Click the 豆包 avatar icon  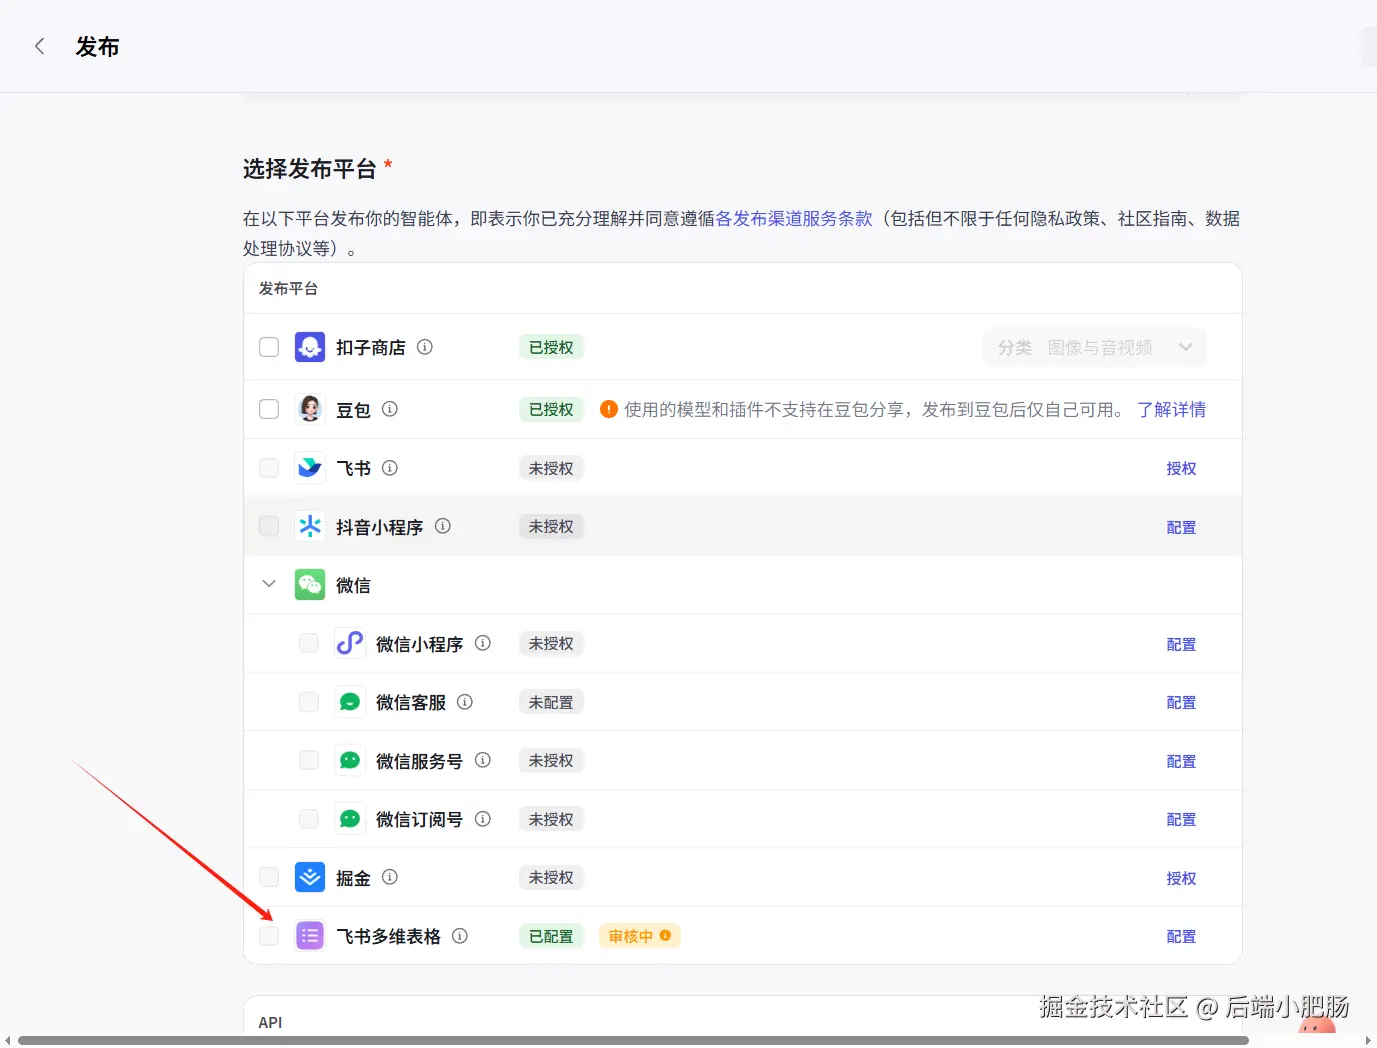[310, 409]
